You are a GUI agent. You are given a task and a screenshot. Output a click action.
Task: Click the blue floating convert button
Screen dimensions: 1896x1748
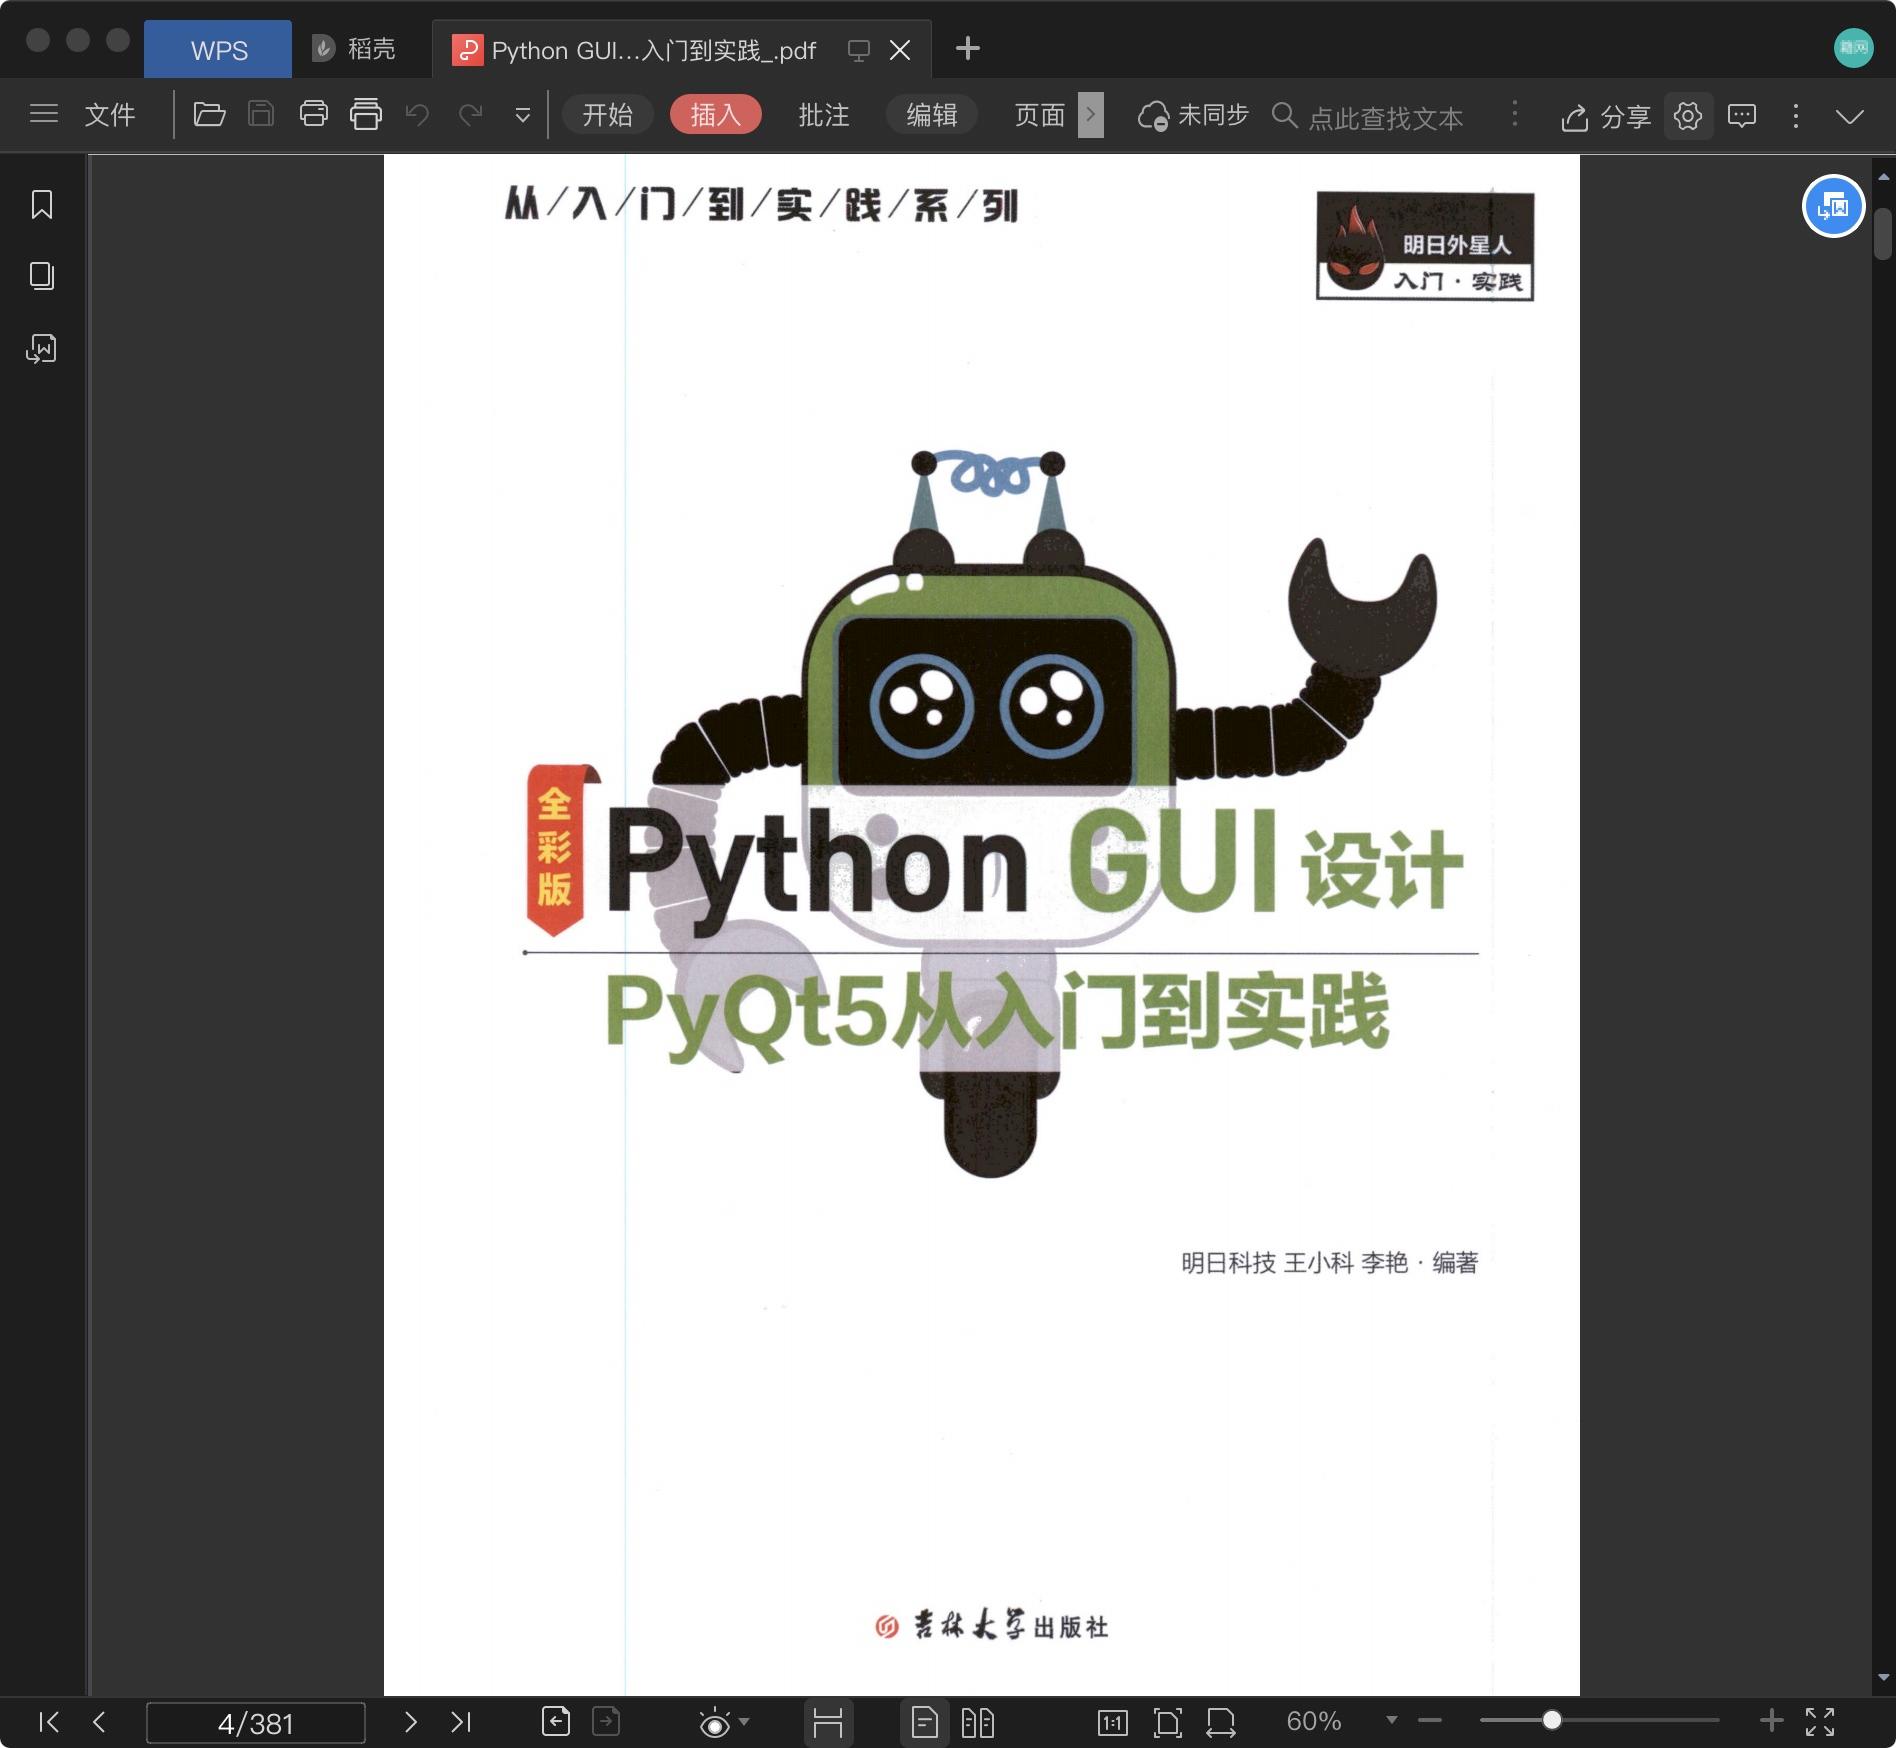pos(1833,206)
